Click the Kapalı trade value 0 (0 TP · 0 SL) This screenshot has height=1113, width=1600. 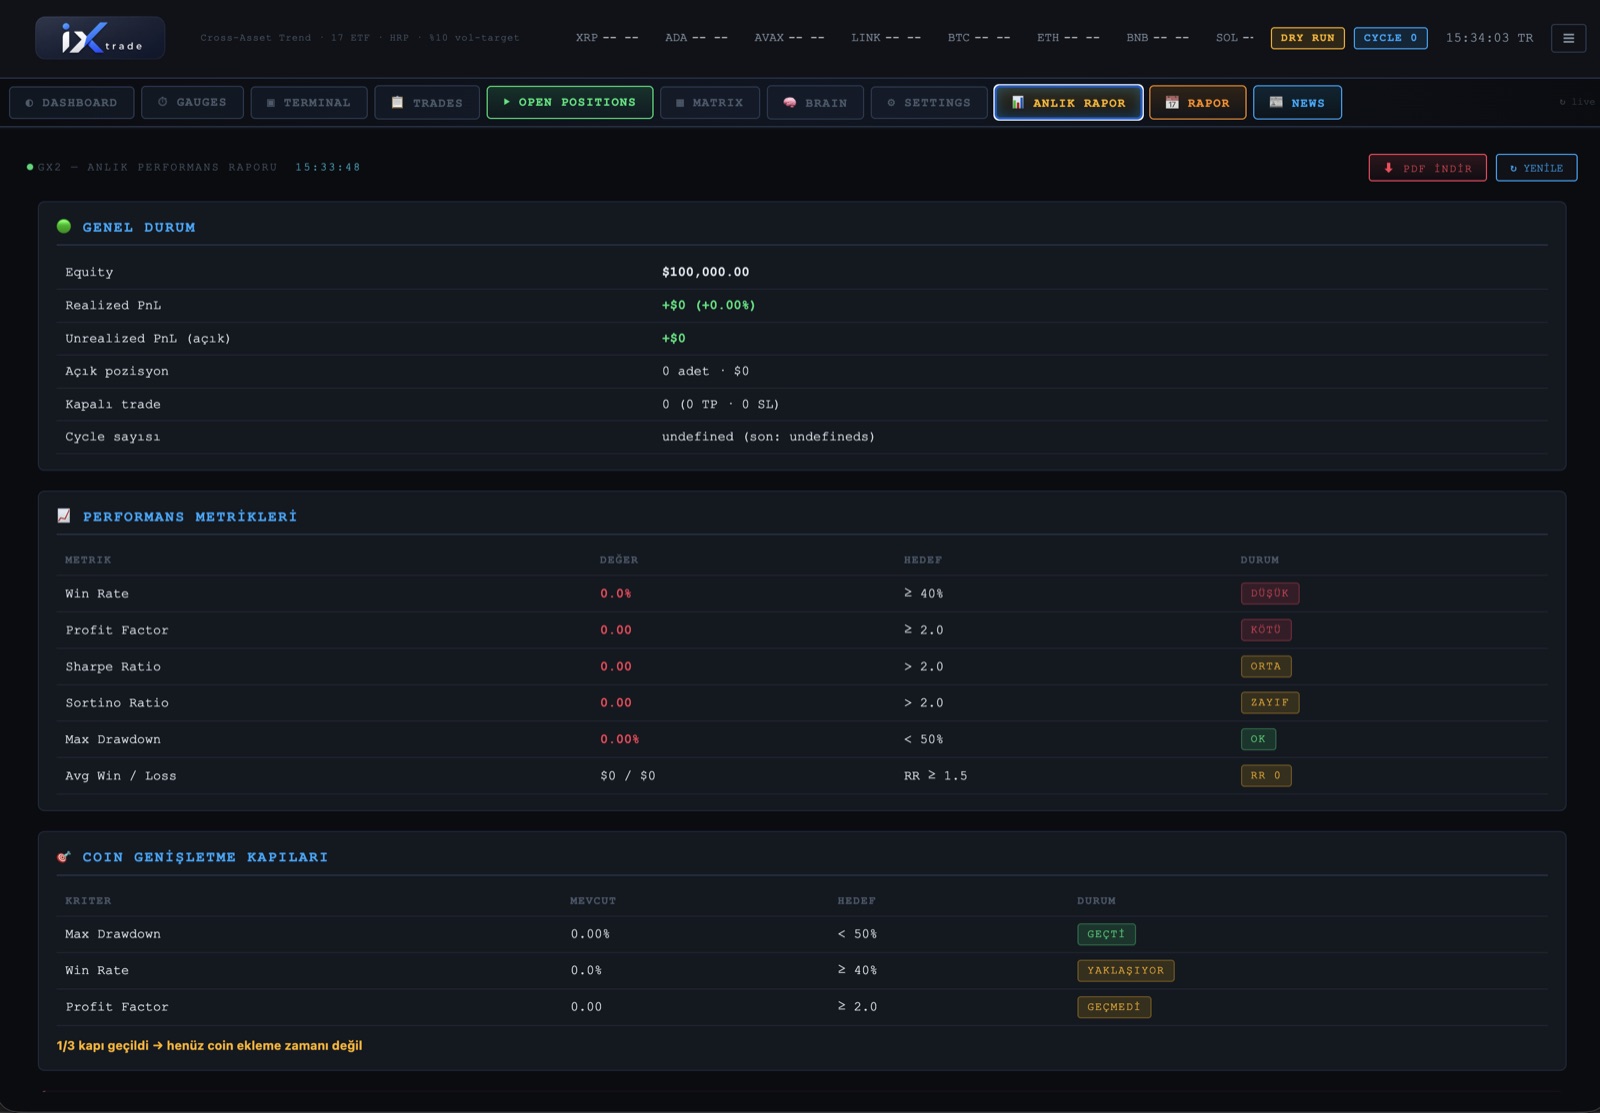[x=720, y=404]
